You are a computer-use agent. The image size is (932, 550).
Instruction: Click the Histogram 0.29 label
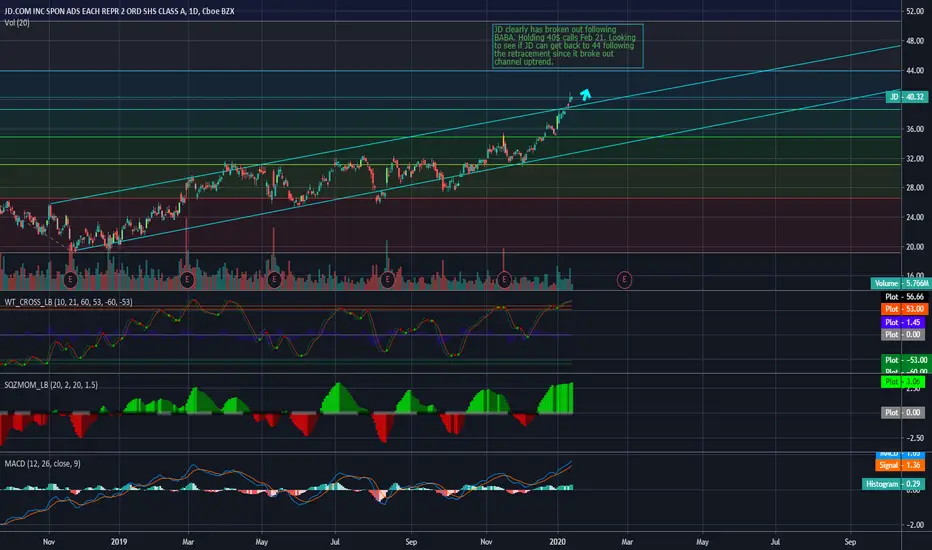[894, 484]
